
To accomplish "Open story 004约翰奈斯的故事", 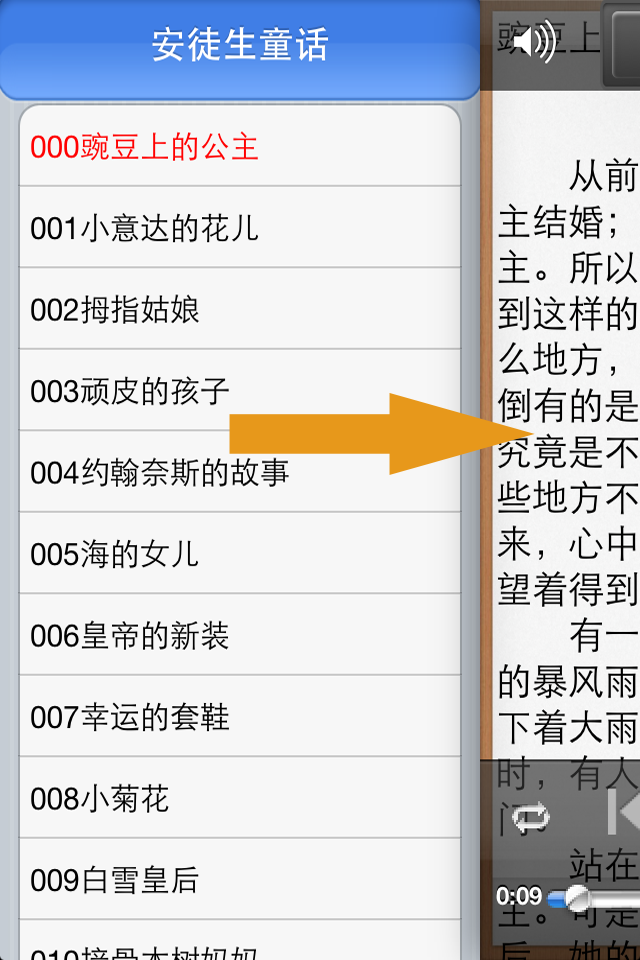I will click(239, 471).
